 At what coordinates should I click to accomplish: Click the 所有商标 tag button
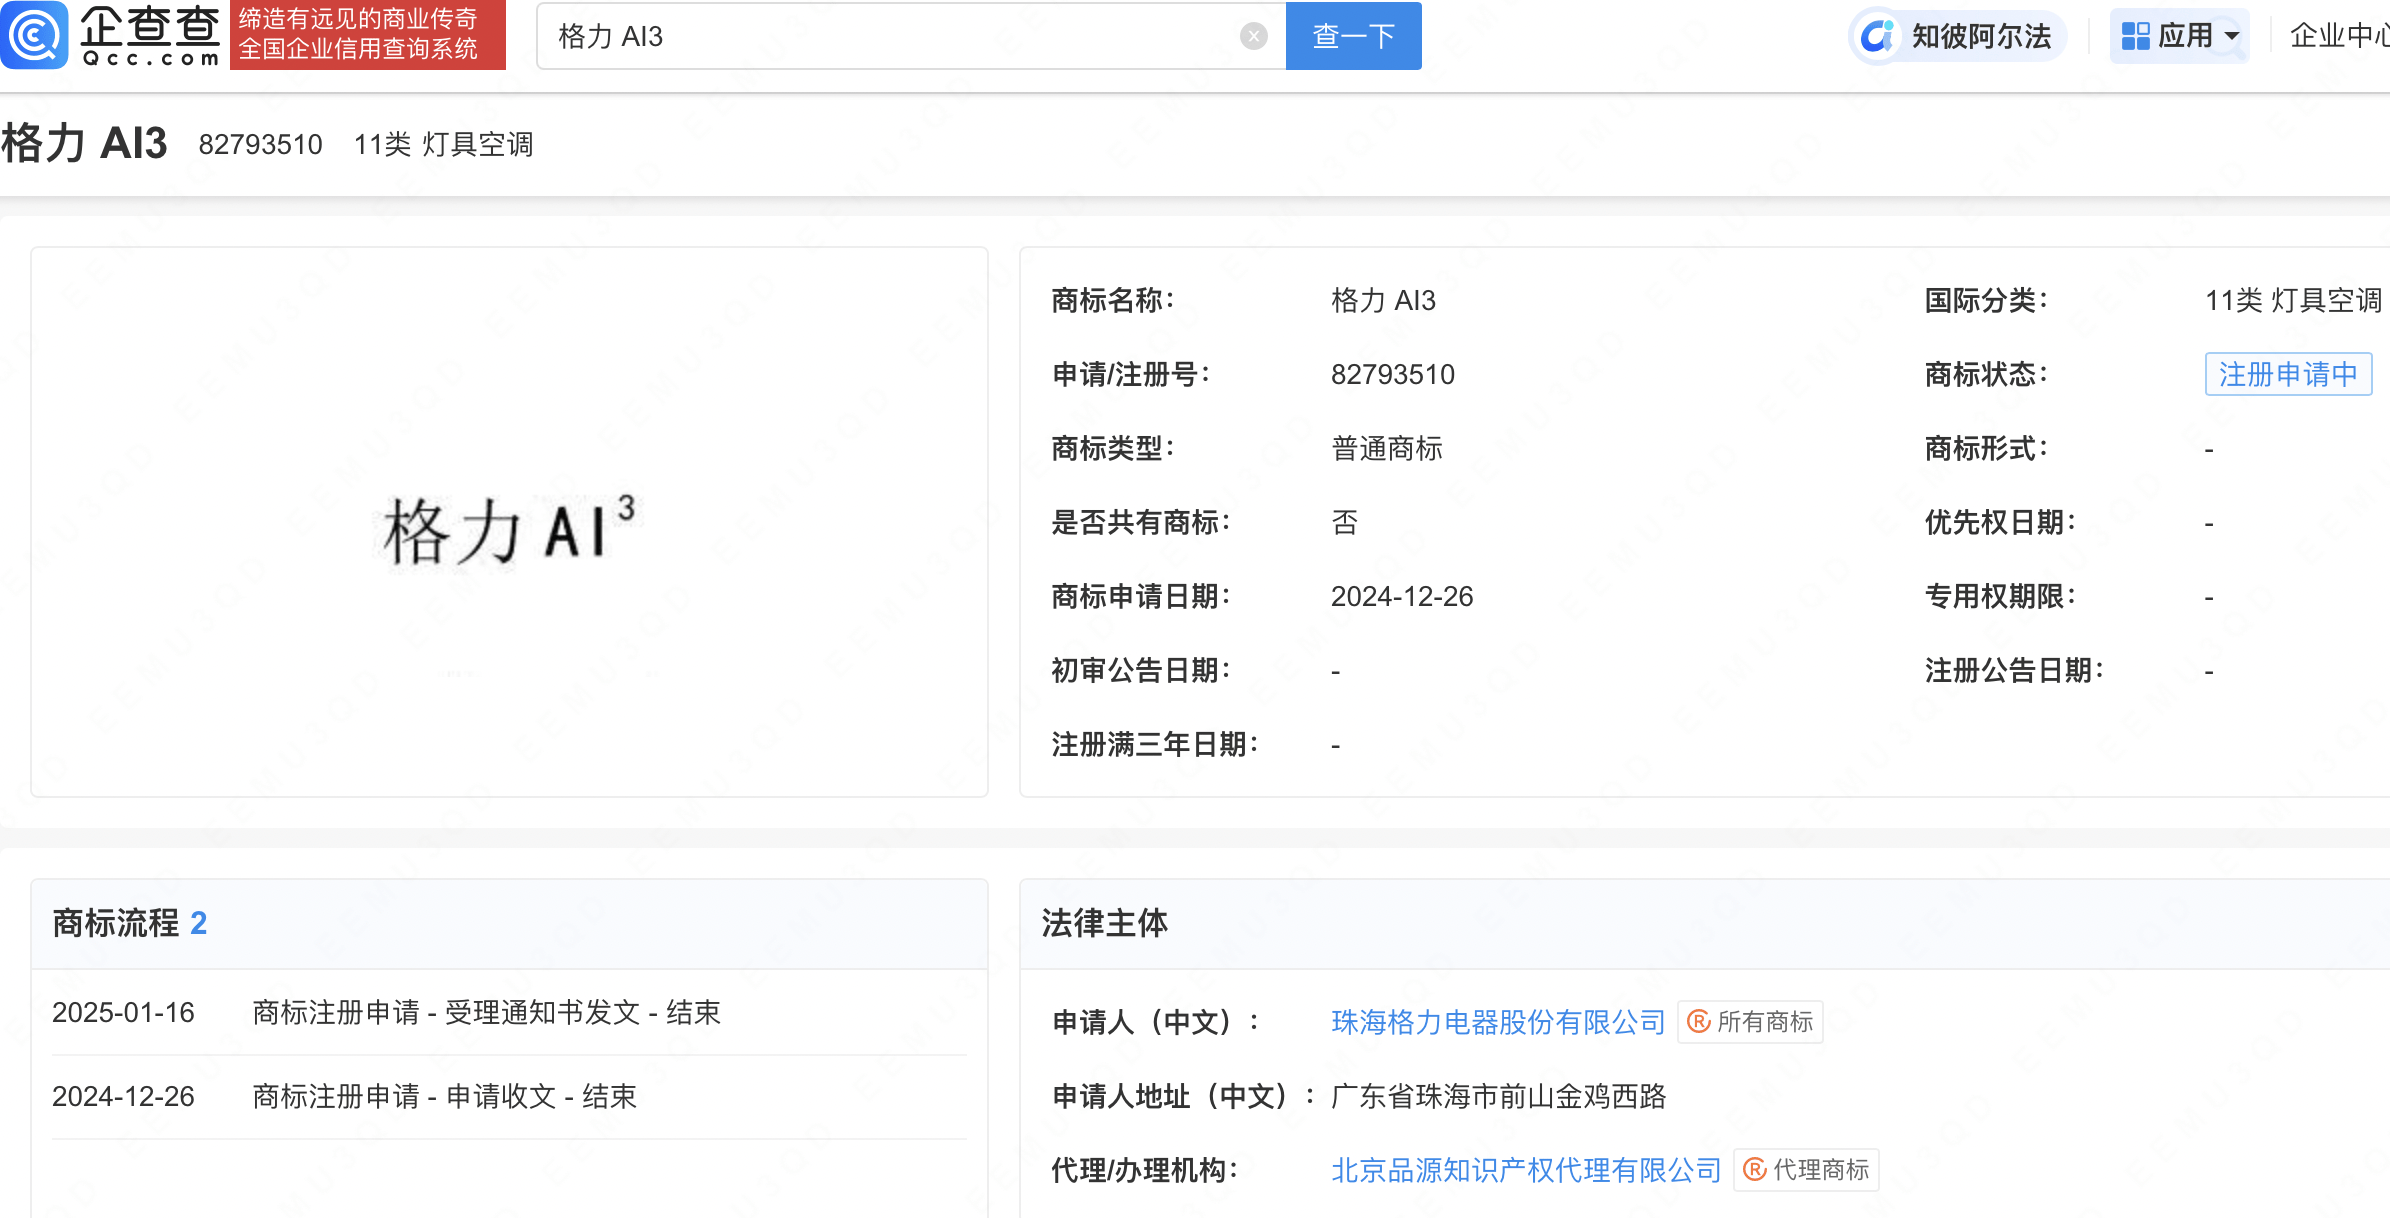click(x=1750, y=1021)
